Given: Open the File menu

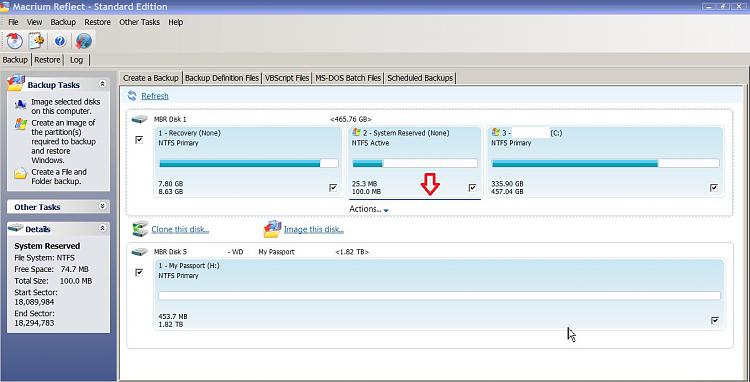Looking at the screenshot, I should click(x=13, y=22).
